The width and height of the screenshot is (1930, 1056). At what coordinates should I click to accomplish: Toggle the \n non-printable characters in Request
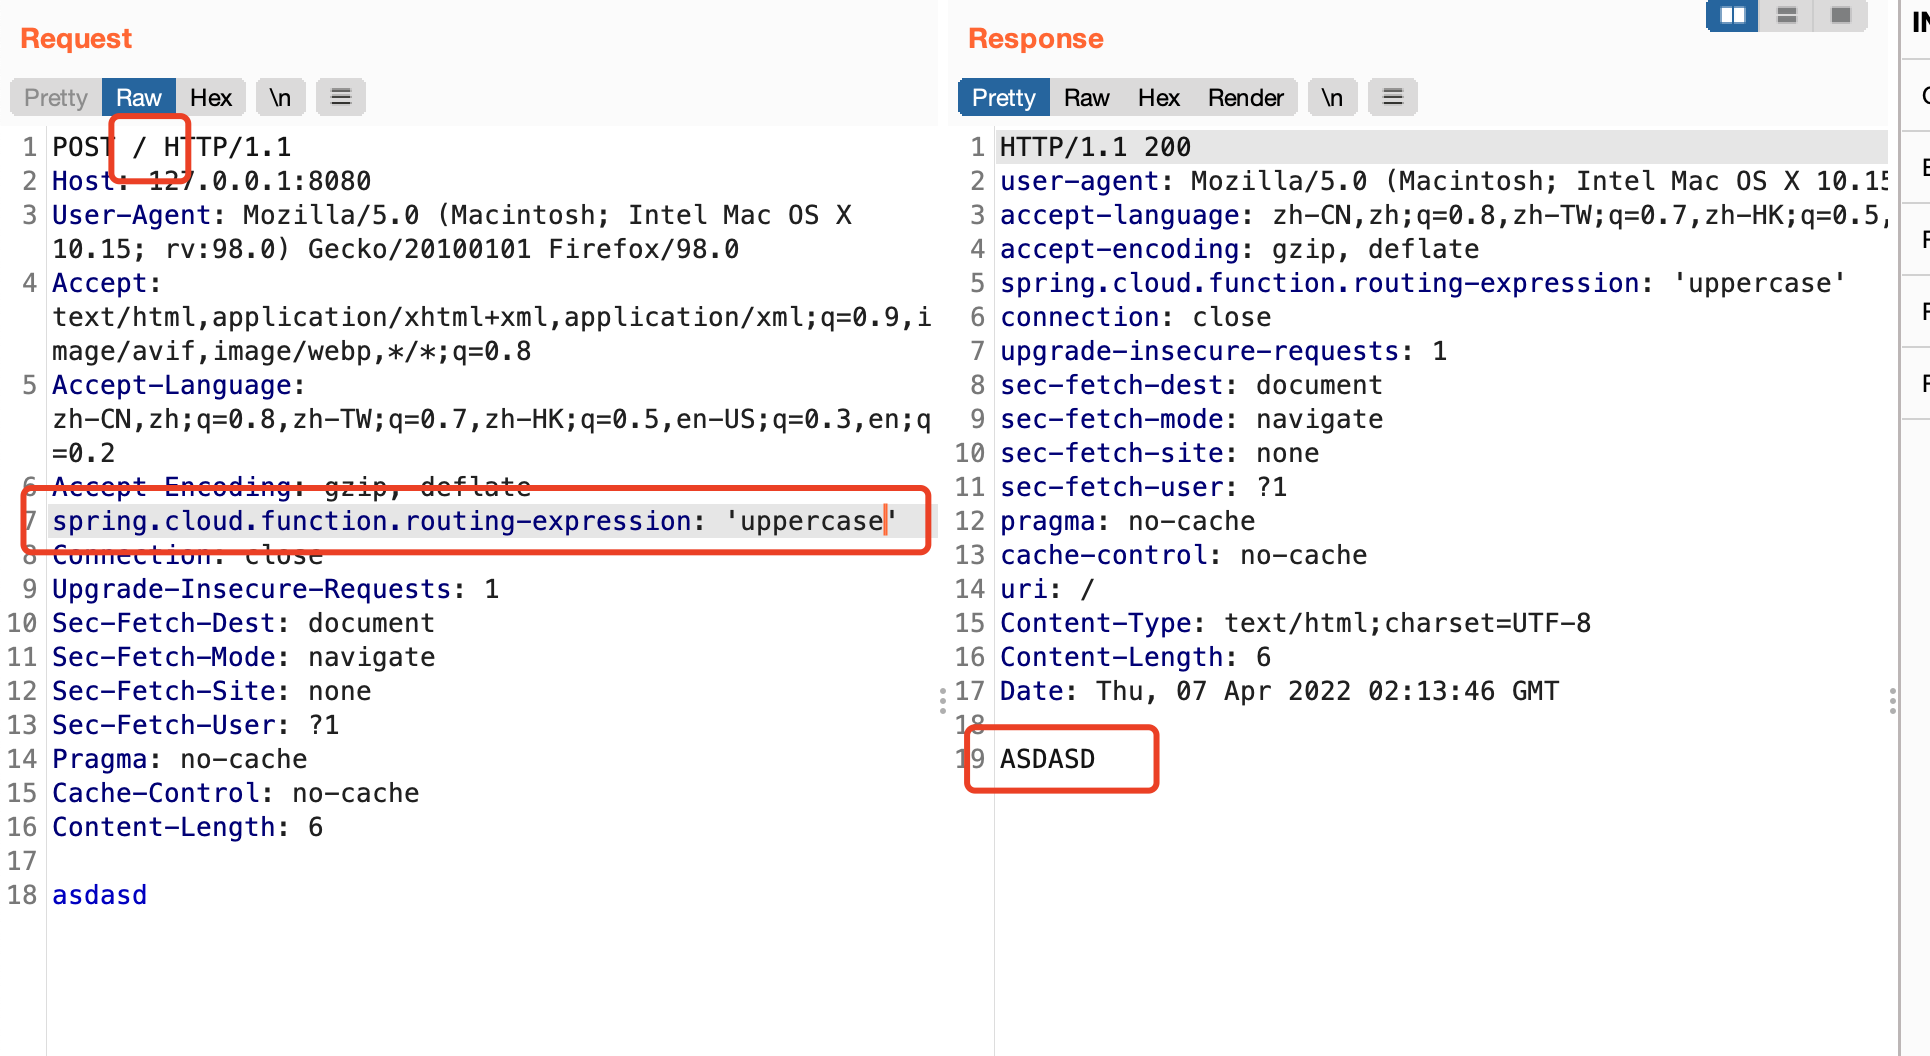click(x=281, y=98)
